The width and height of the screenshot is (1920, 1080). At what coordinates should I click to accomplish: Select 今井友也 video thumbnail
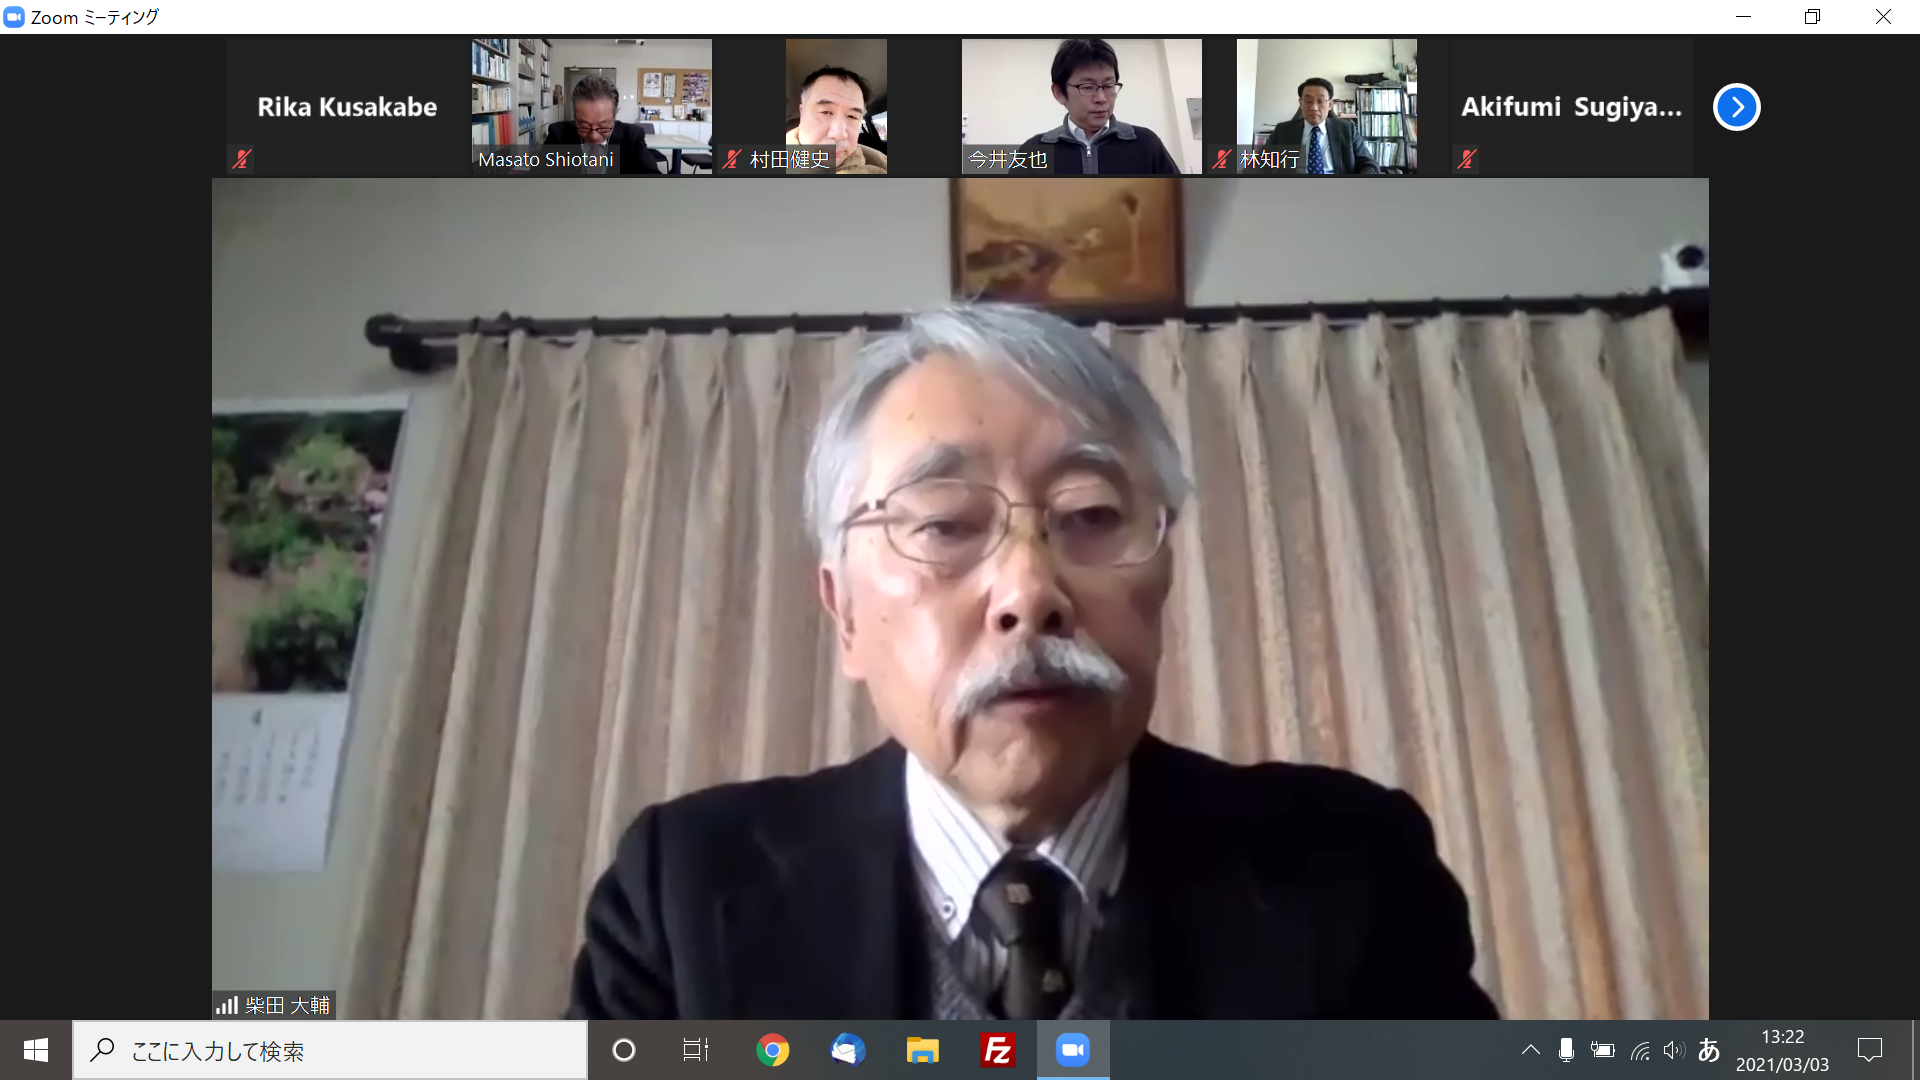(x=1082, y=107)
